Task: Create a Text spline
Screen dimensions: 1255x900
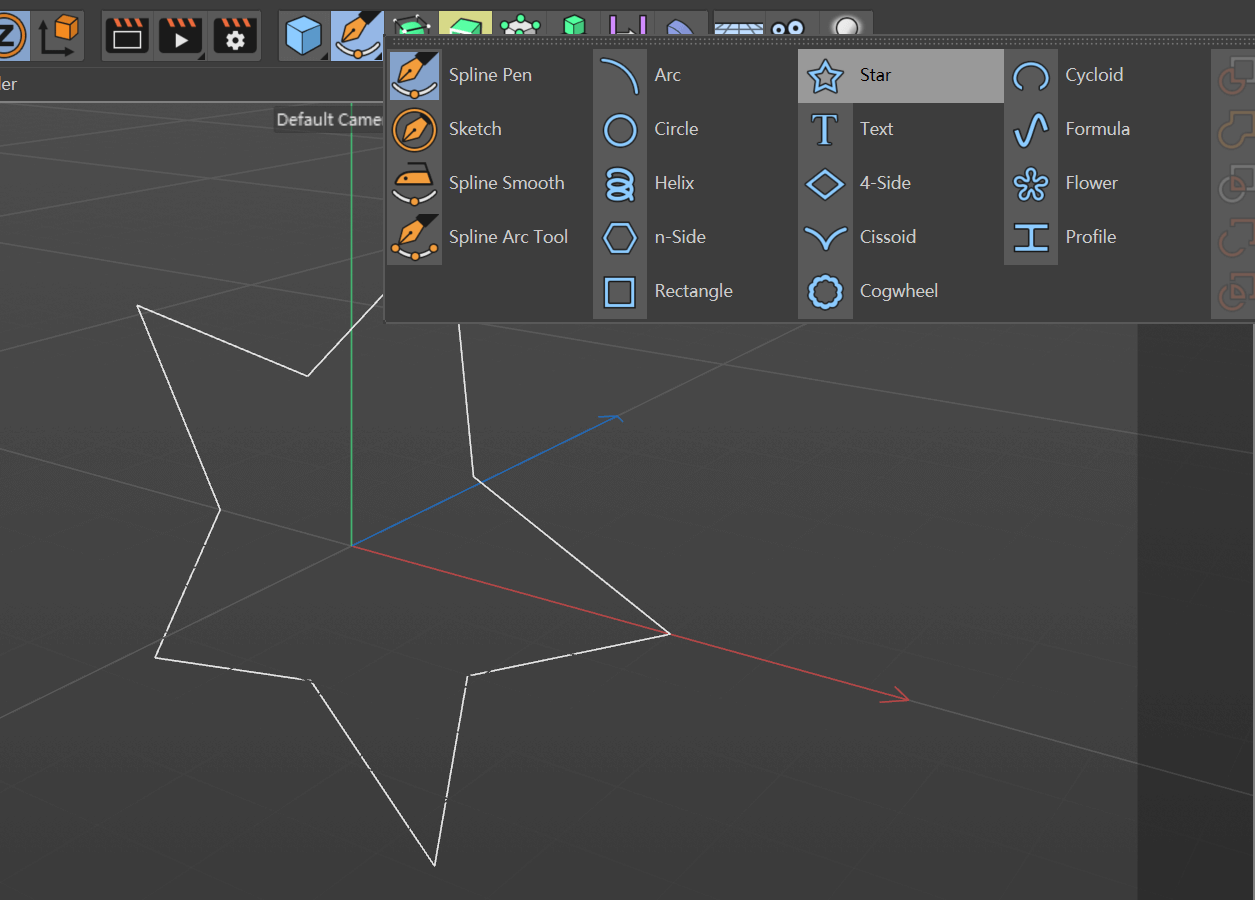Action: pyautogui.click(x=900, y=129)
